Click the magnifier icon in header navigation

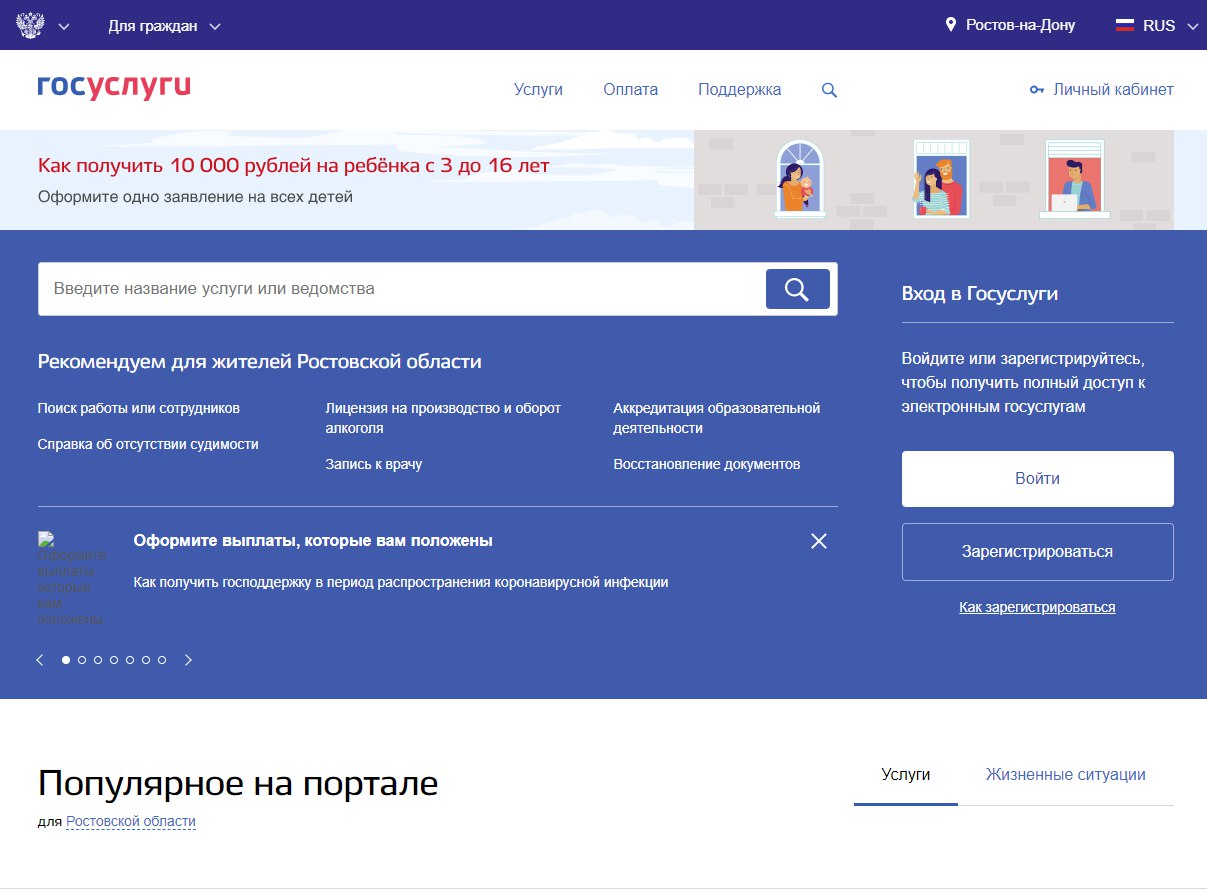(x=829, y=90)
